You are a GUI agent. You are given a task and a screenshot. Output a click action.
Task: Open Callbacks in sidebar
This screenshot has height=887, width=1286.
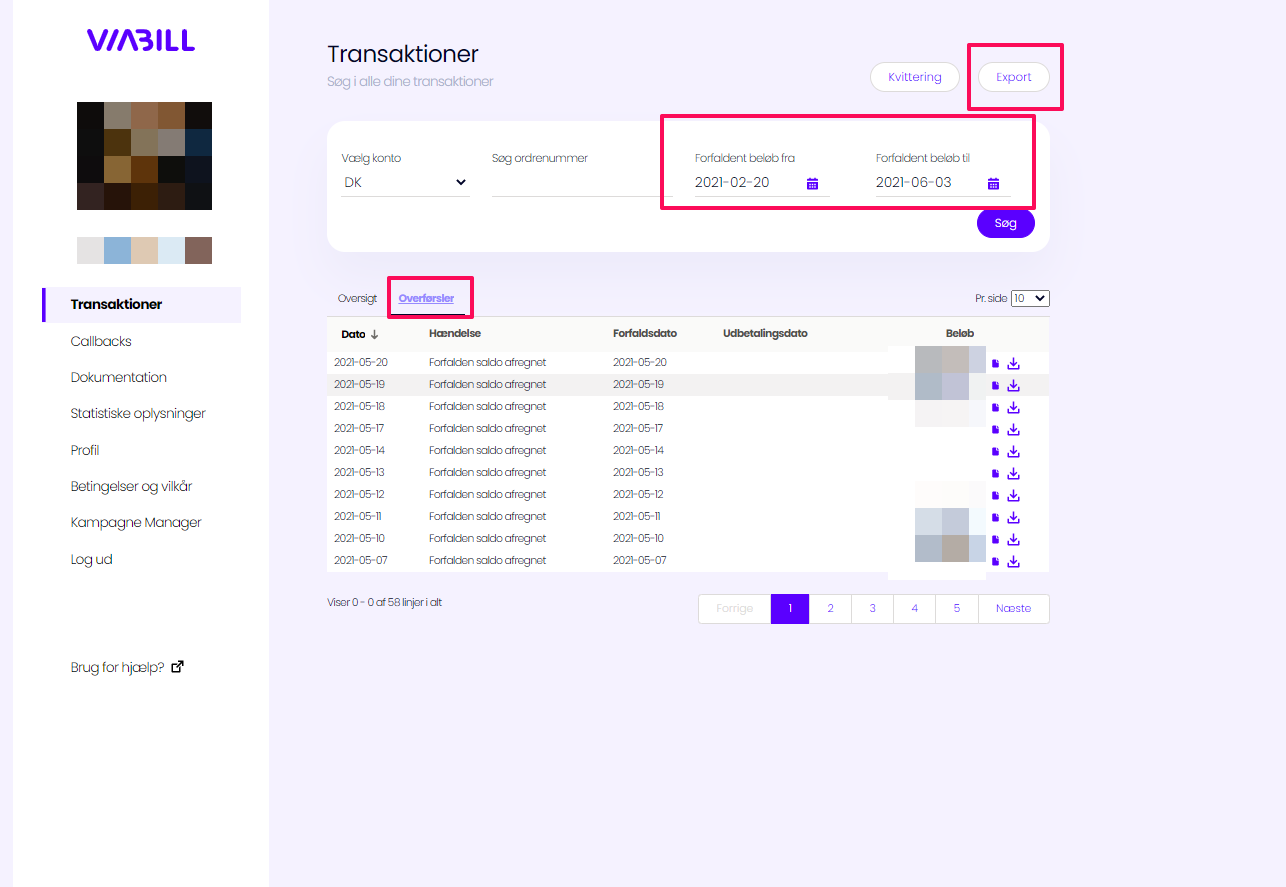coord(101,341)
